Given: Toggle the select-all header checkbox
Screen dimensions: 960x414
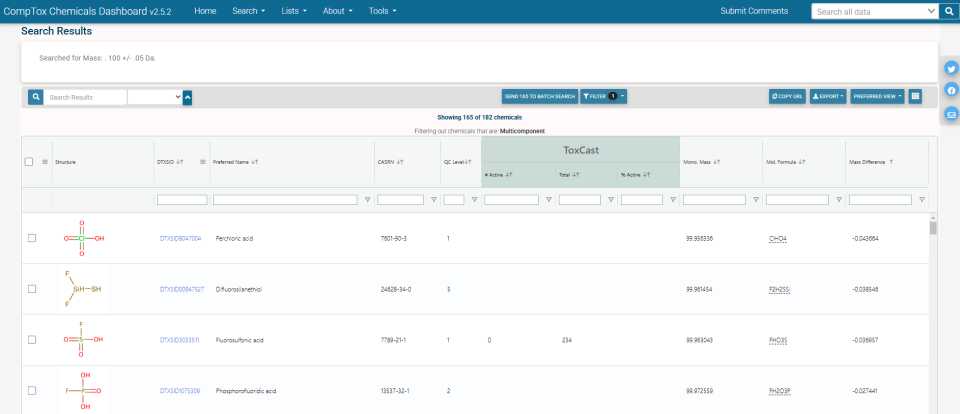Looking at the screenshot, I should click(29, 162).
